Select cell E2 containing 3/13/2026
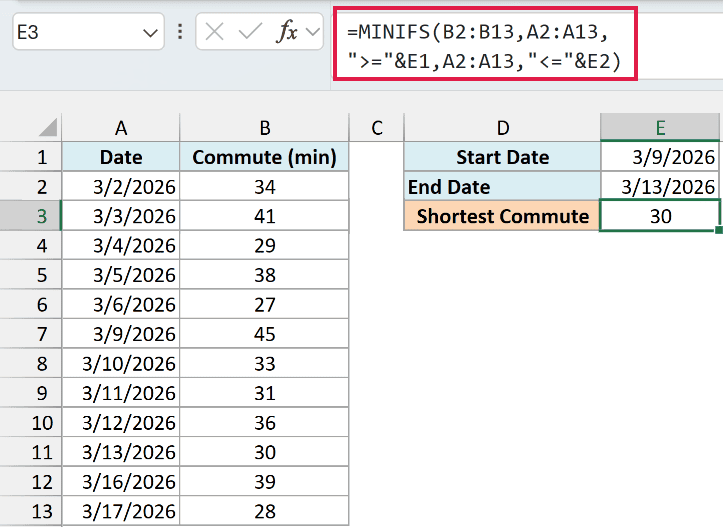Viewport: 723px width, 527px height. point(660,187)
